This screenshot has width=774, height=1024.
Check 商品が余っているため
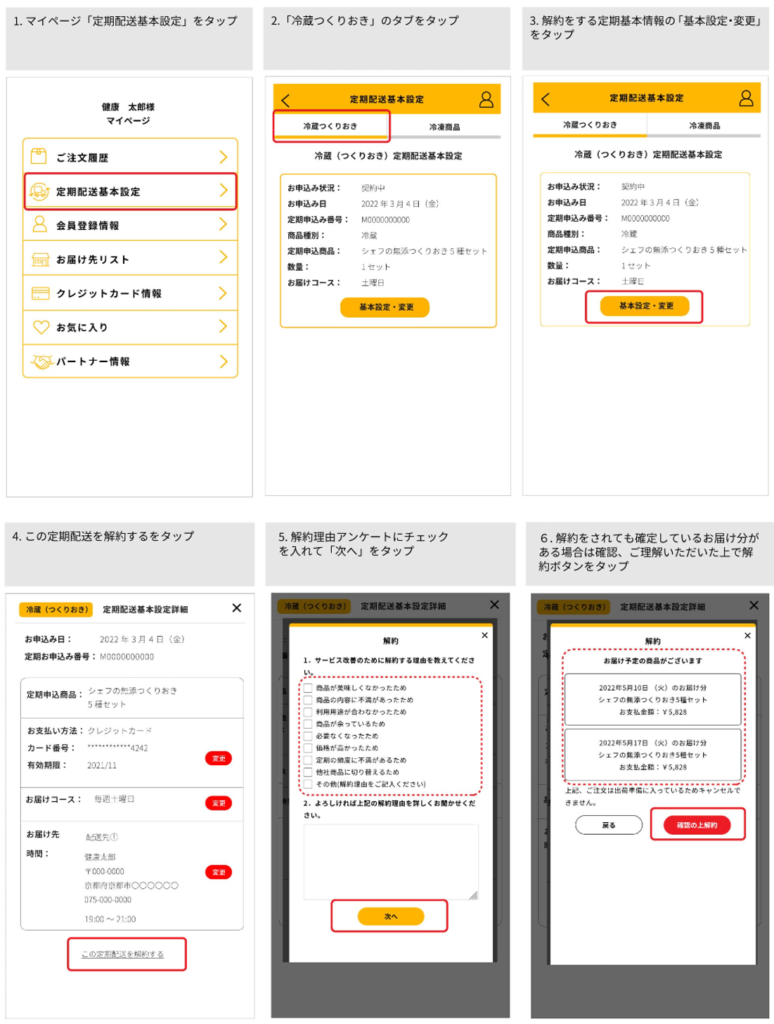308,724
